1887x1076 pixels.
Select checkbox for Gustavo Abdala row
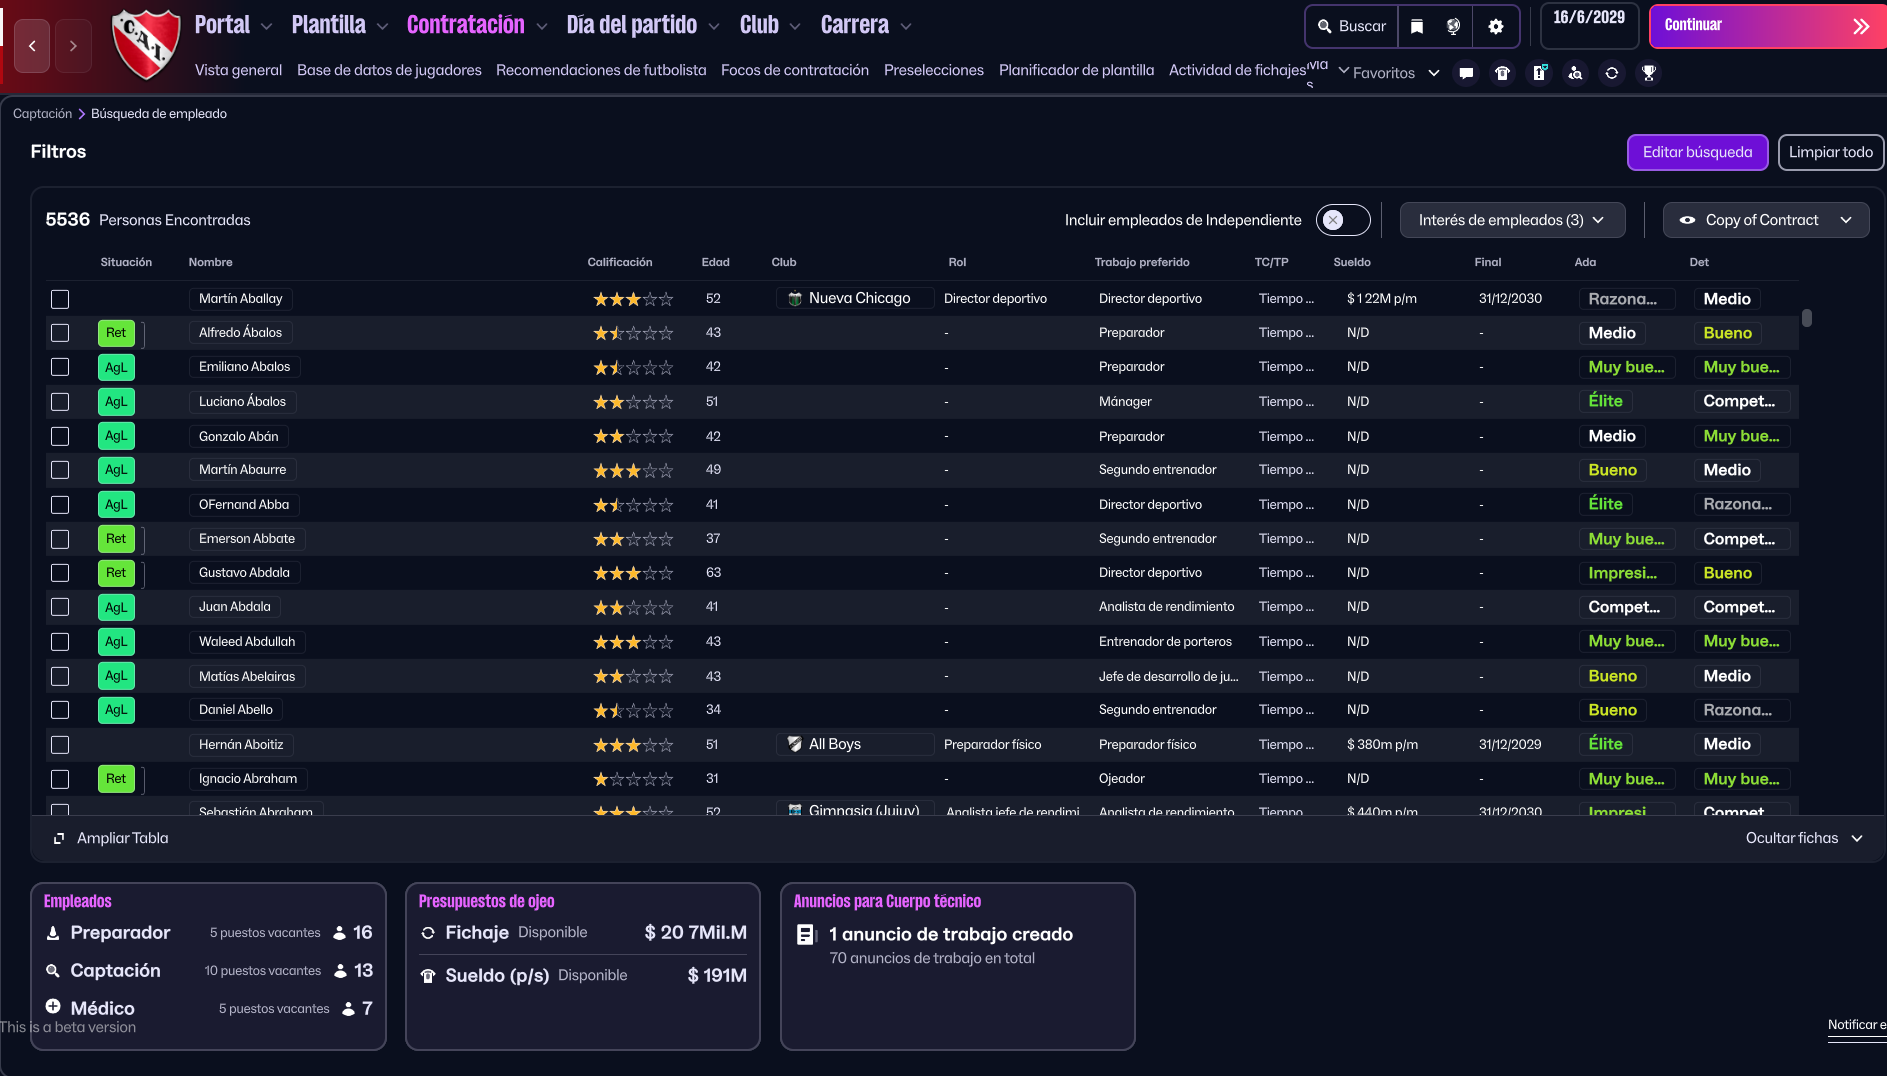(60, 573)
